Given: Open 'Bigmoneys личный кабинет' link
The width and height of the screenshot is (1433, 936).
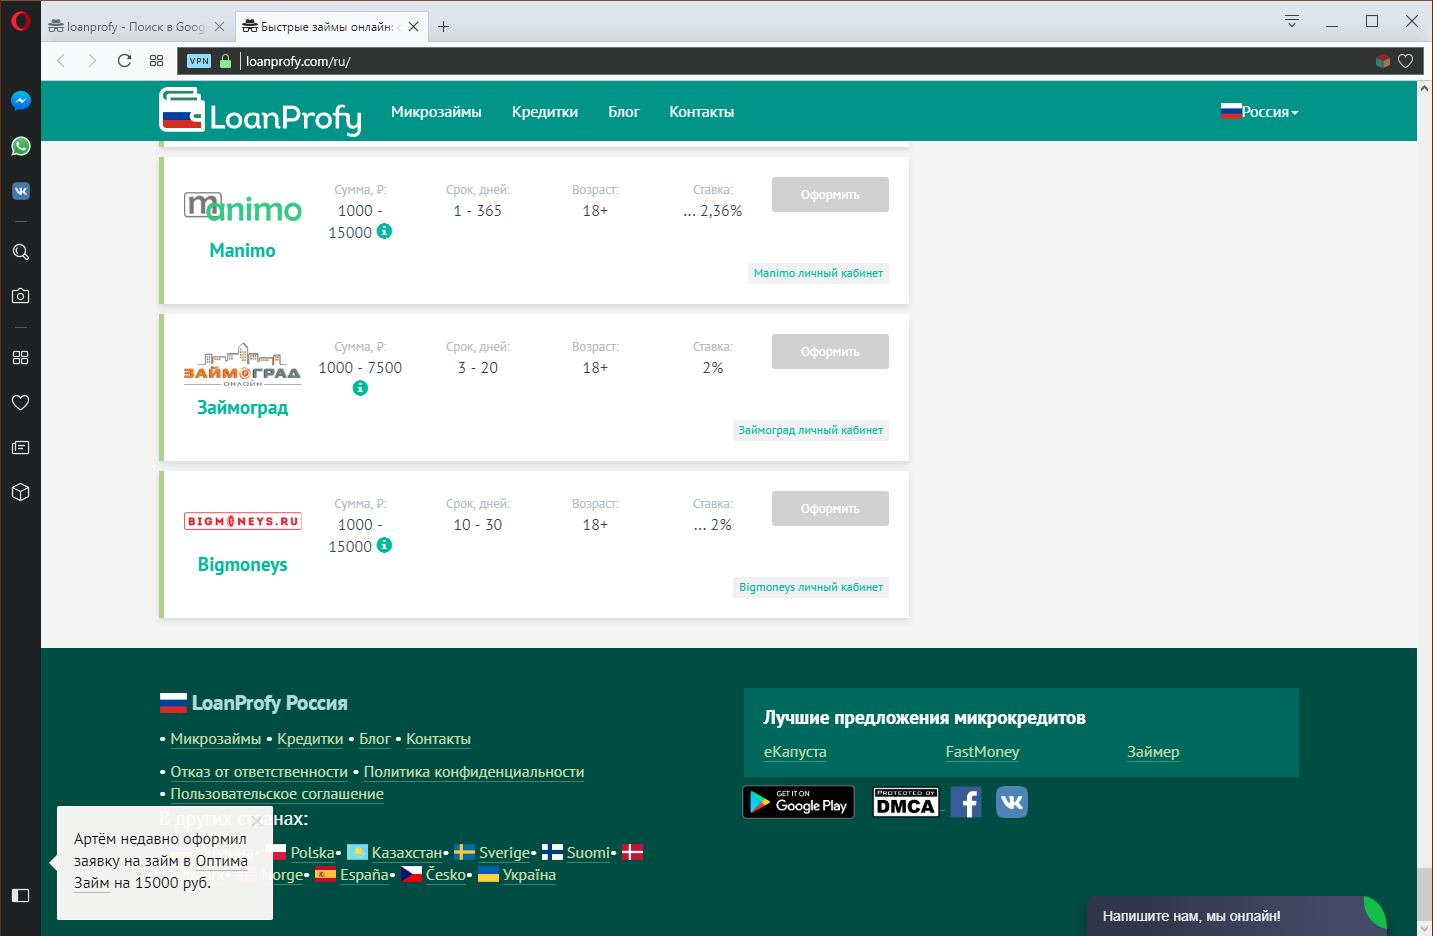Looking at the screenshot, I should (811, 587).
